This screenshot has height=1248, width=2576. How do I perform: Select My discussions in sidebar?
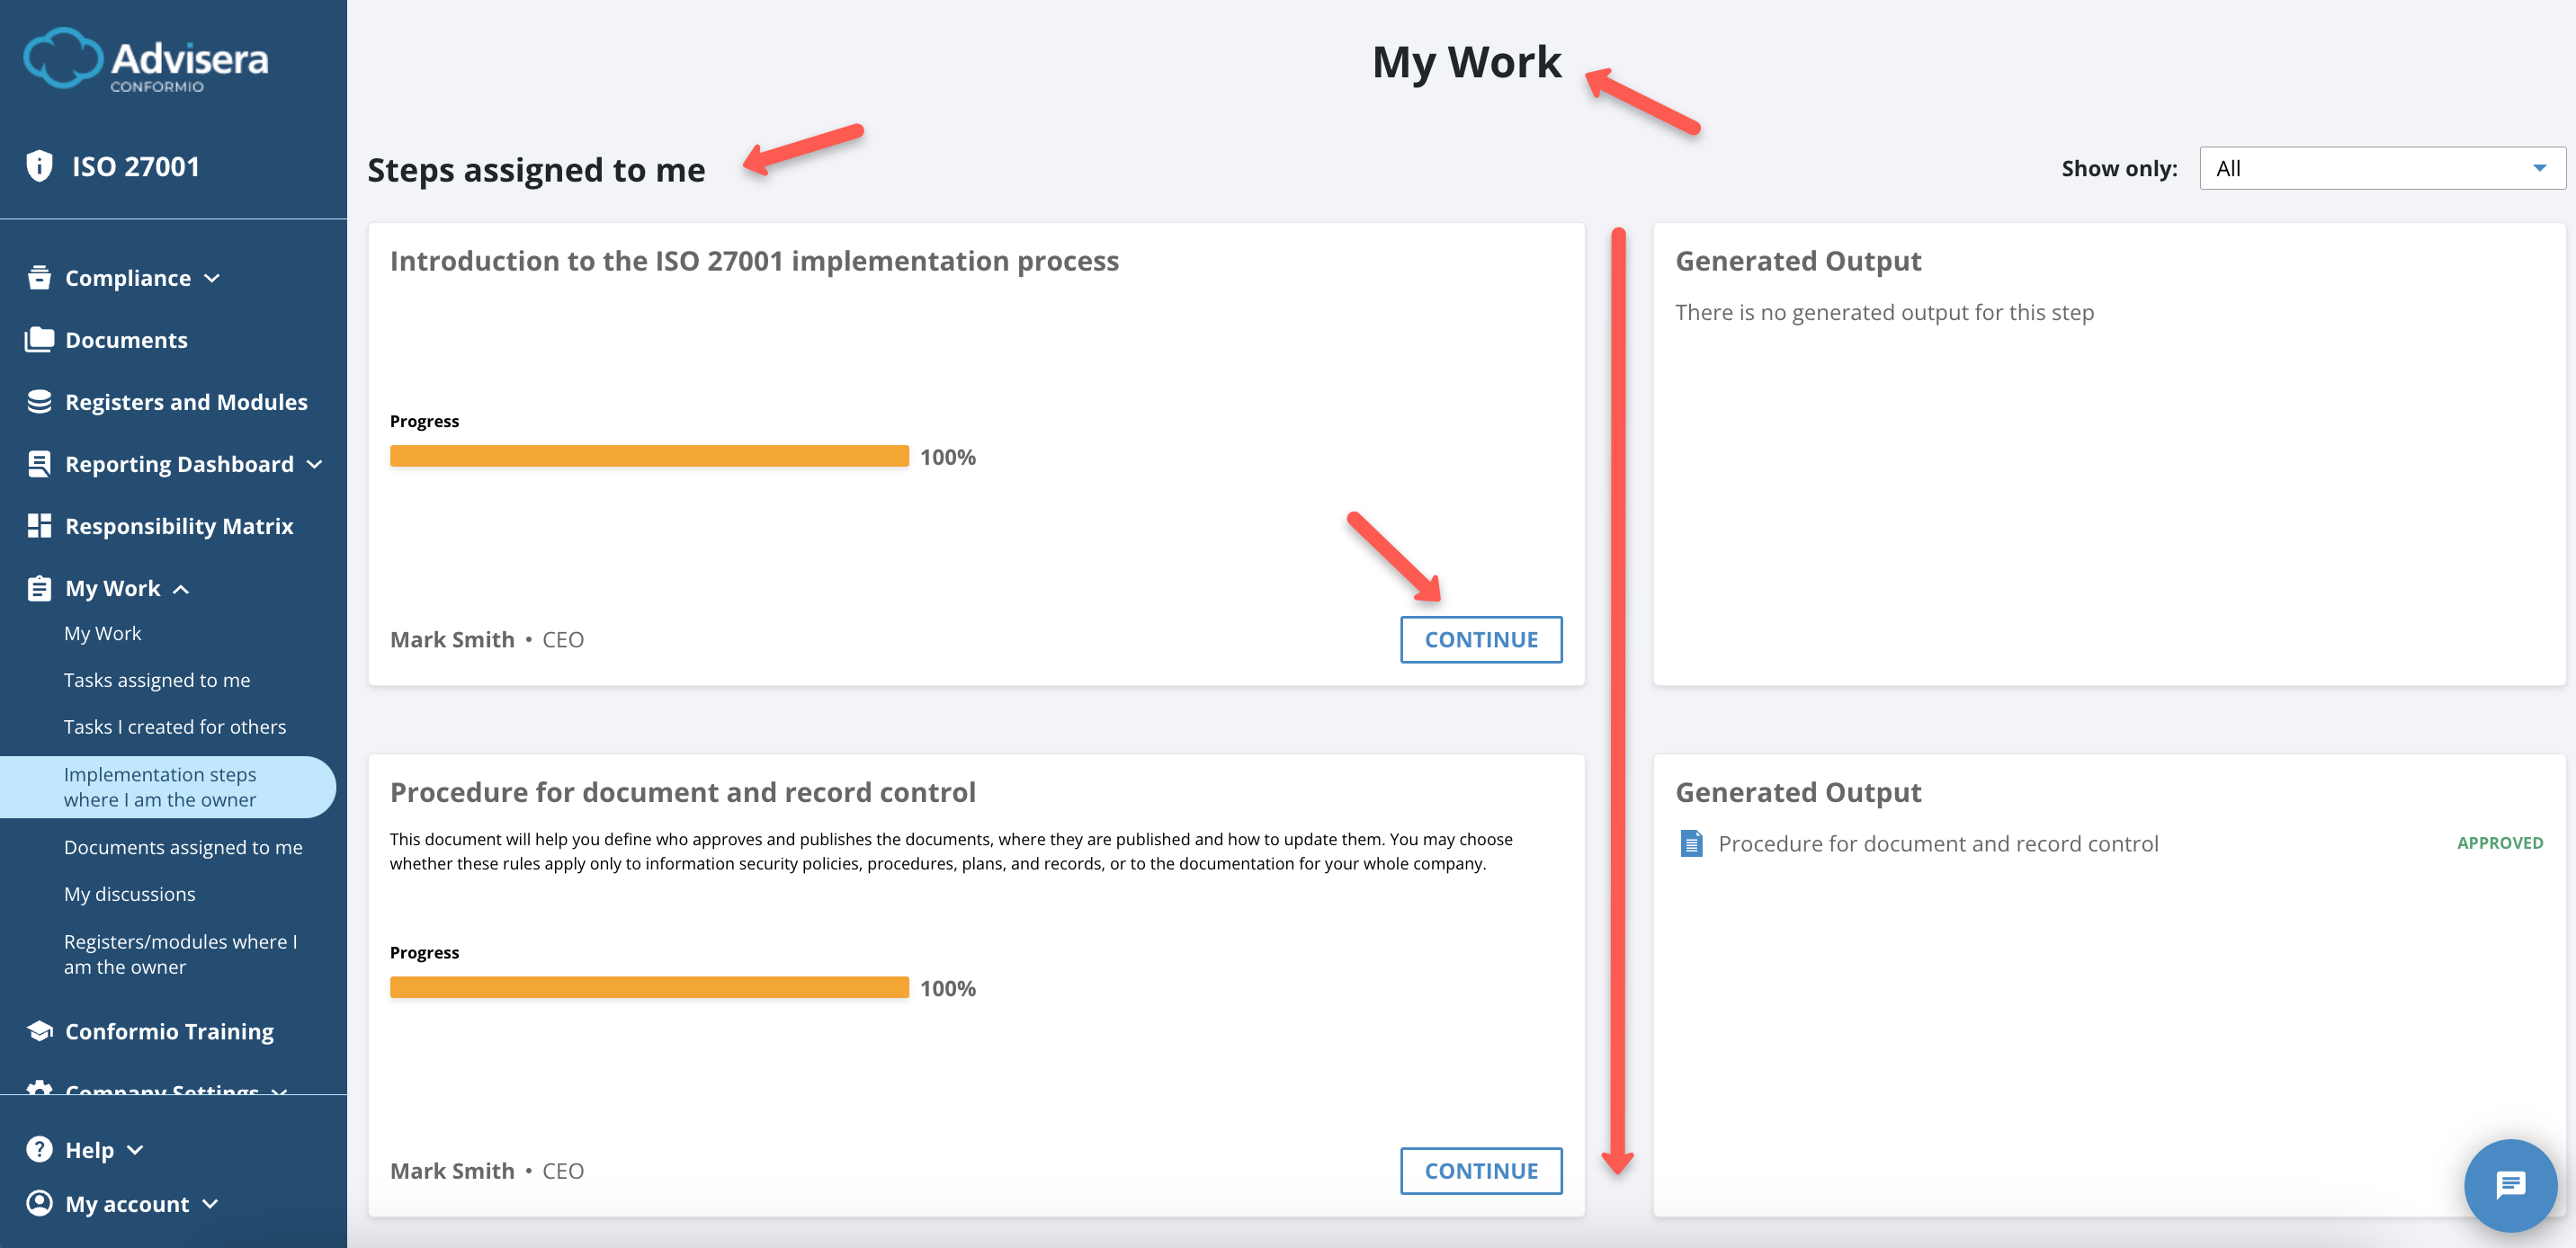(130, 894)
